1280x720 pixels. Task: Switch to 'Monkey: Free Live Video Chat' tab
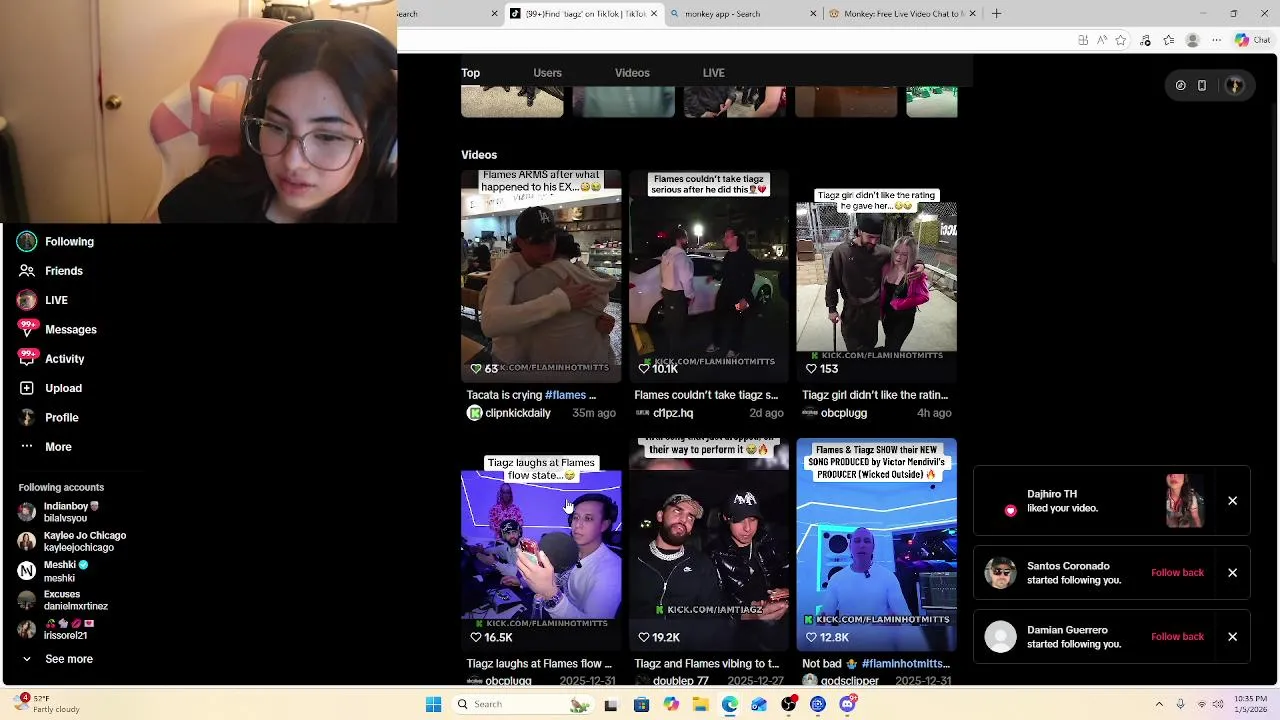click(900, 14)
